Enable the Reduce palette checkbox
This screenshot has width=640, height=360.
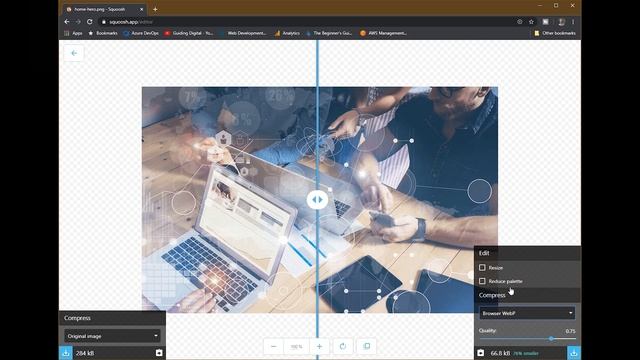[482, 281]
